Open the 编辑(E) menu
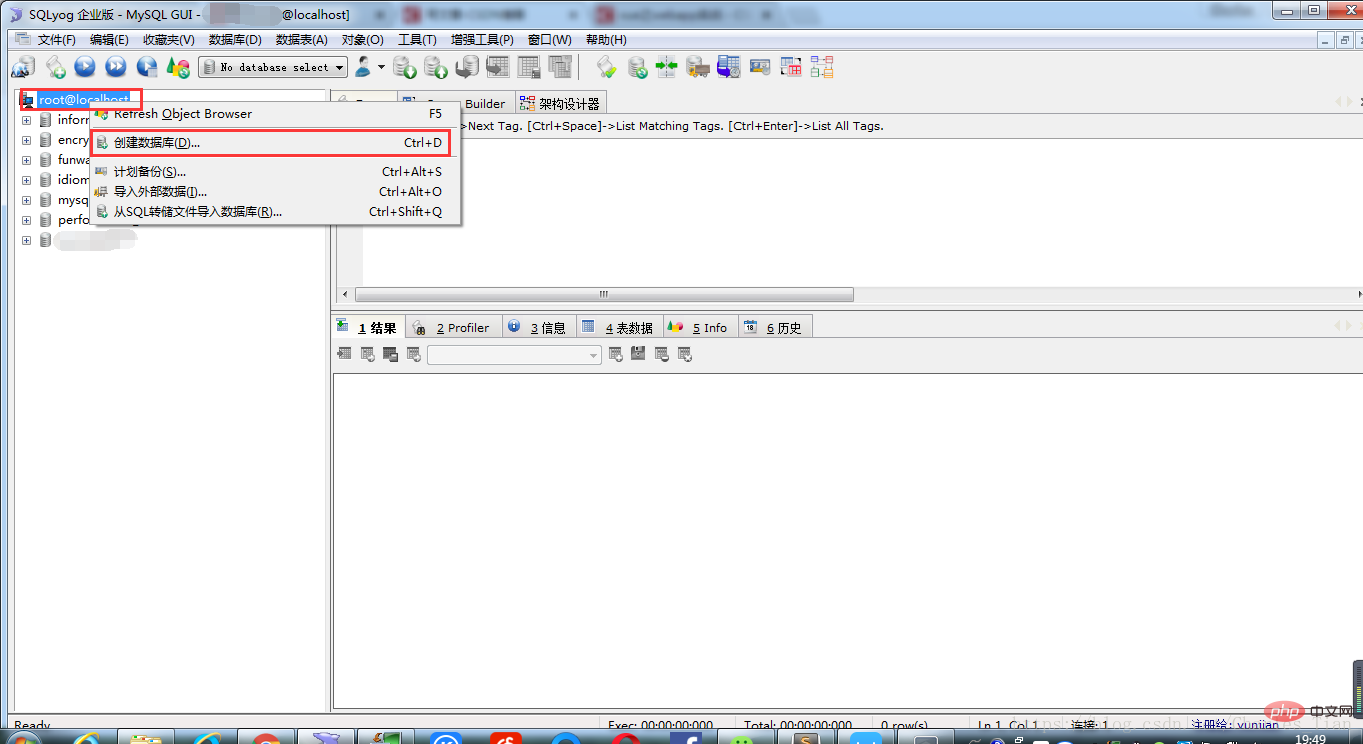Viewport: 1363px width, 744px height. pos(109,40)
